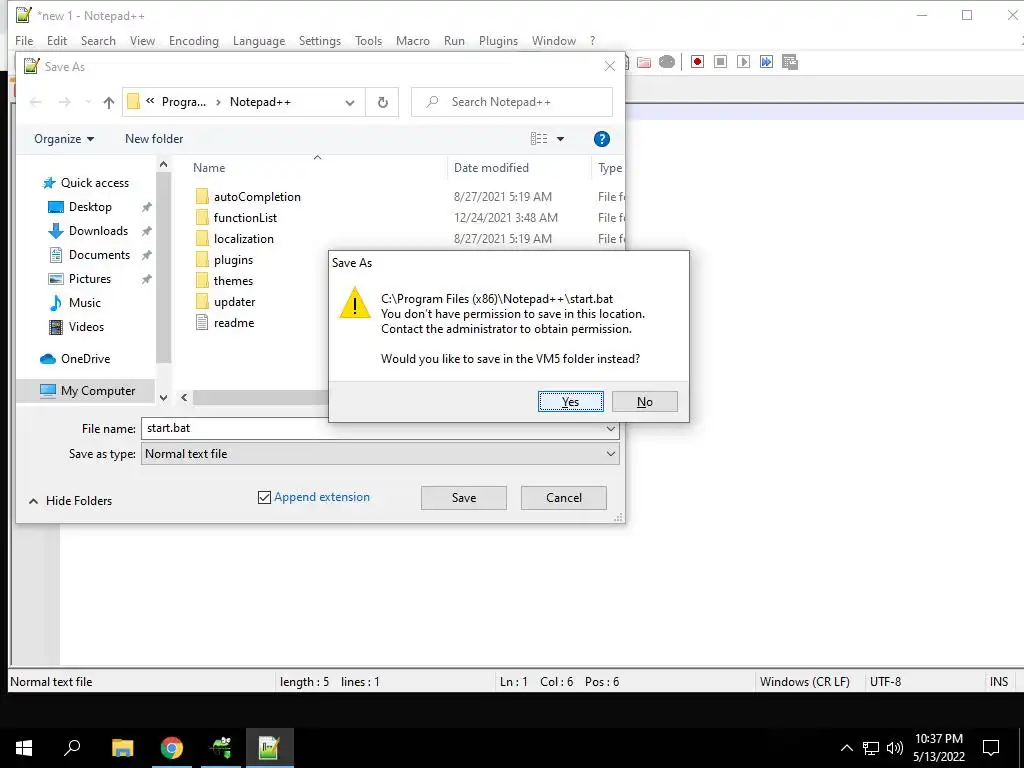
Task: Click the Append extension link text
Action: point(322,497)
